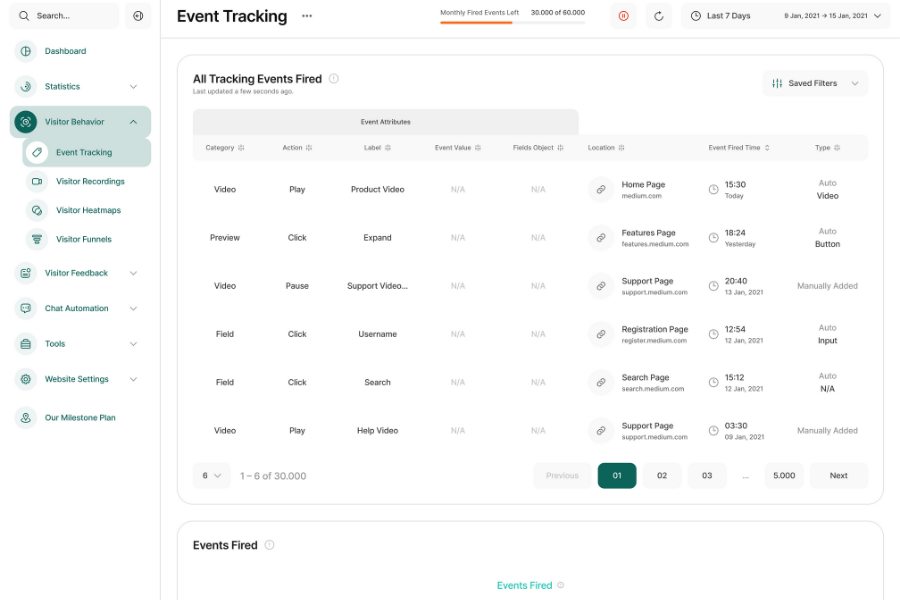This screenshot has width=900, height=600.
Task: Click the Dashboard icon in sidebar
Action: (26, 51)
